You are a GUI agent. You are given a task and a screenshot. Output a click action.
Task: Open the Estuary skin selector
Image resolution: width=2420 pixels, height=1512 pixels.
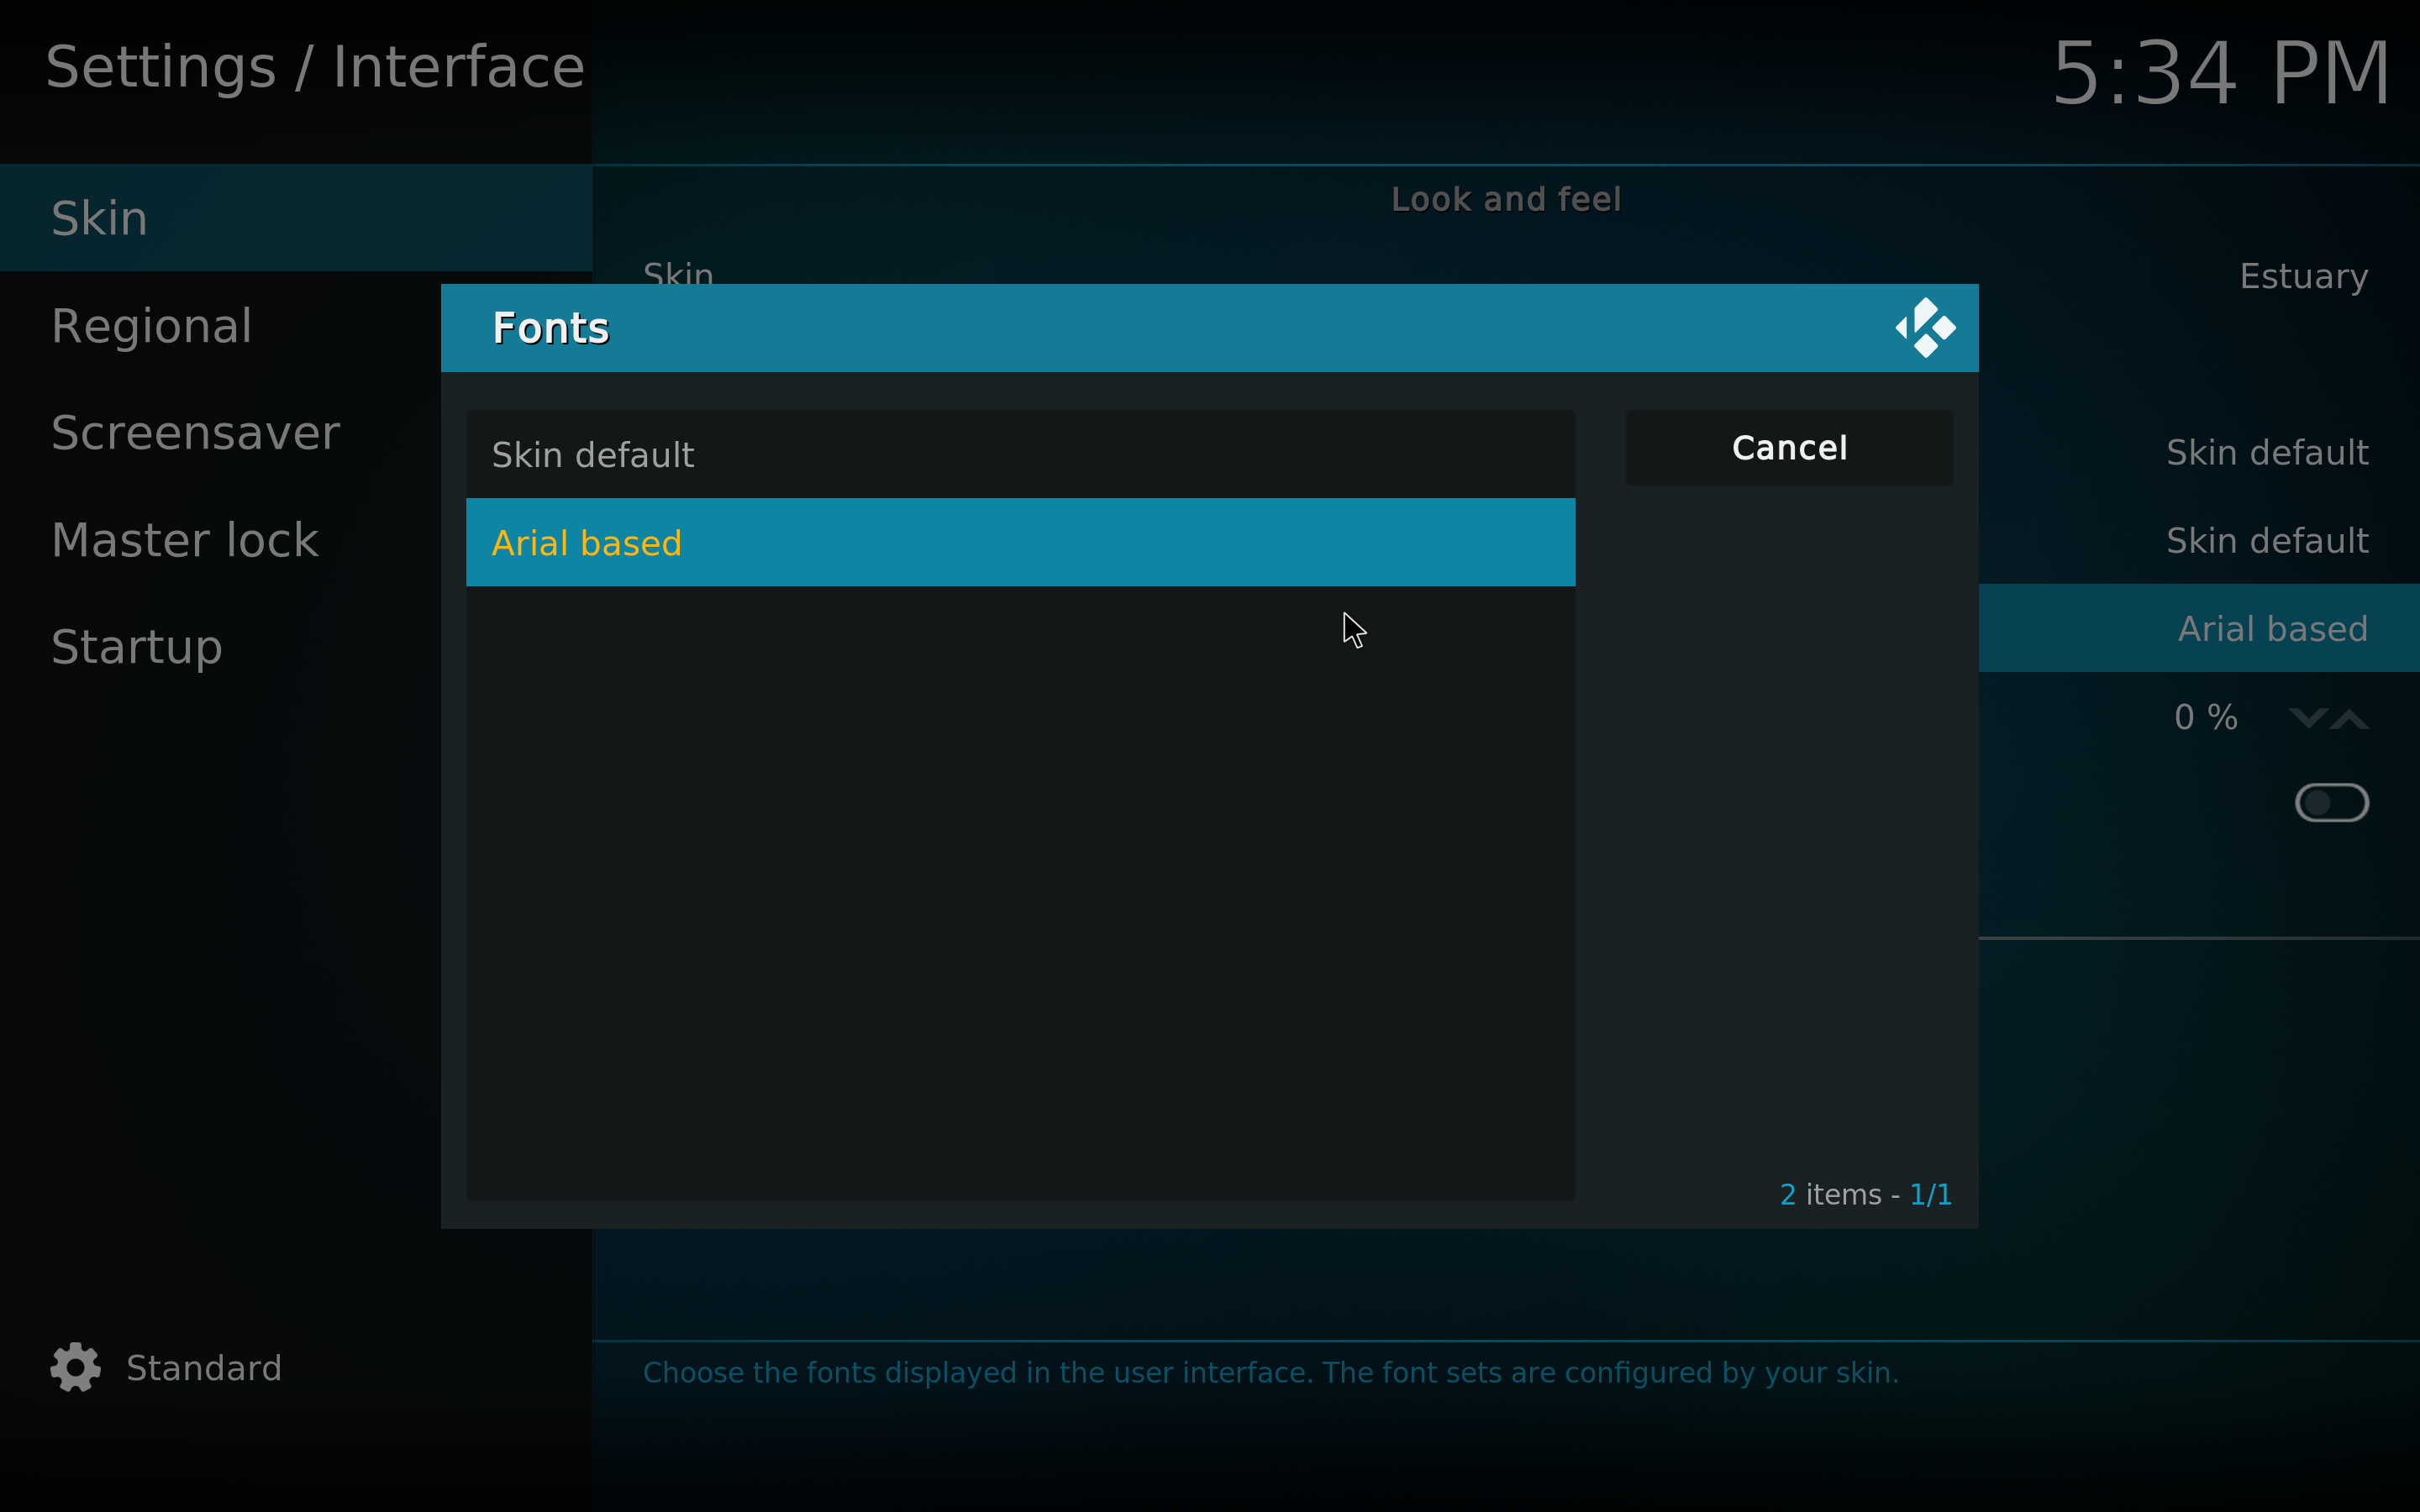[2303, 276]
